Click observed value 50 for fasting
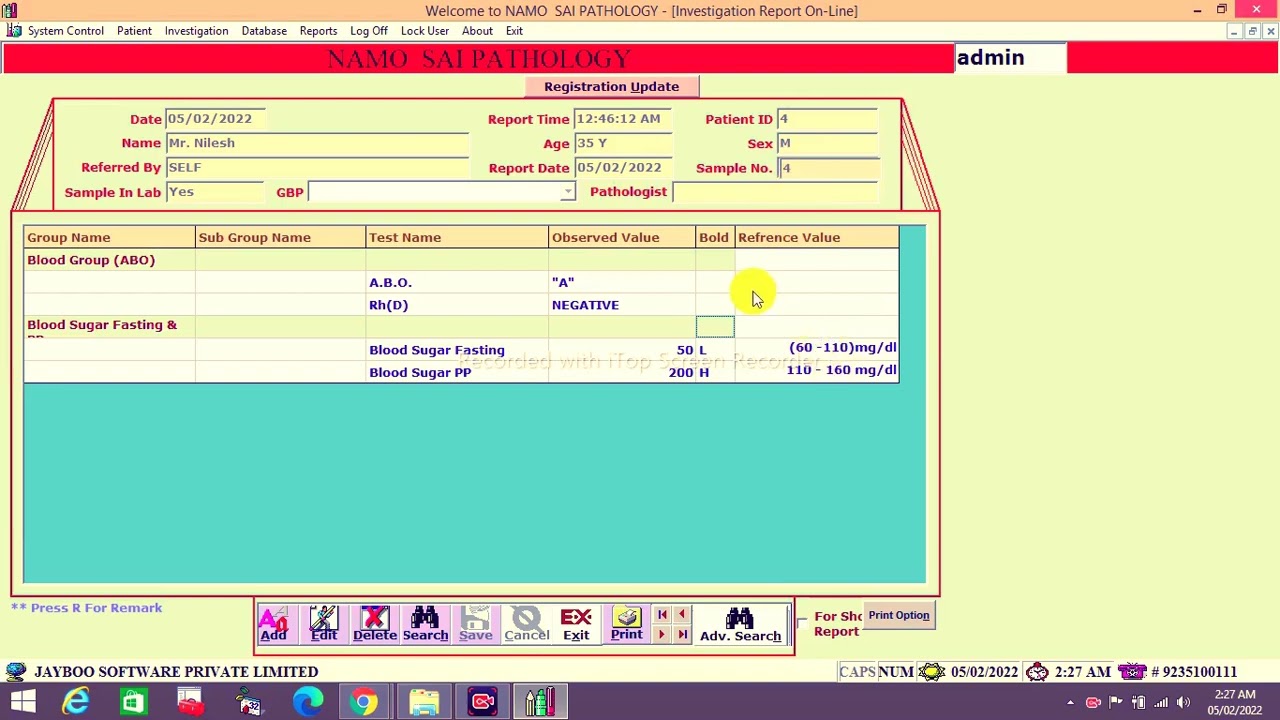 [622, 350]
